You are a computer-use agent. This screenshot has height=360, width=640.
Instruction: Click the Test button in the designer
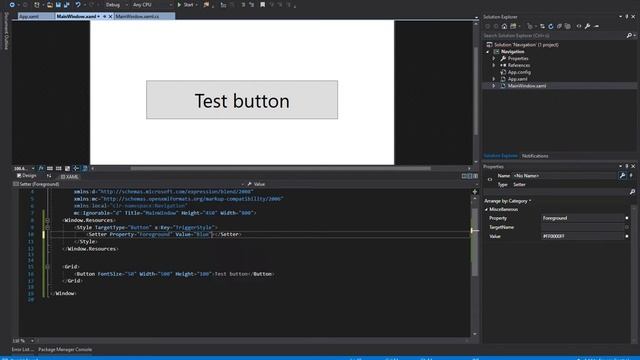pyautogui.click(x=242, y=100)
